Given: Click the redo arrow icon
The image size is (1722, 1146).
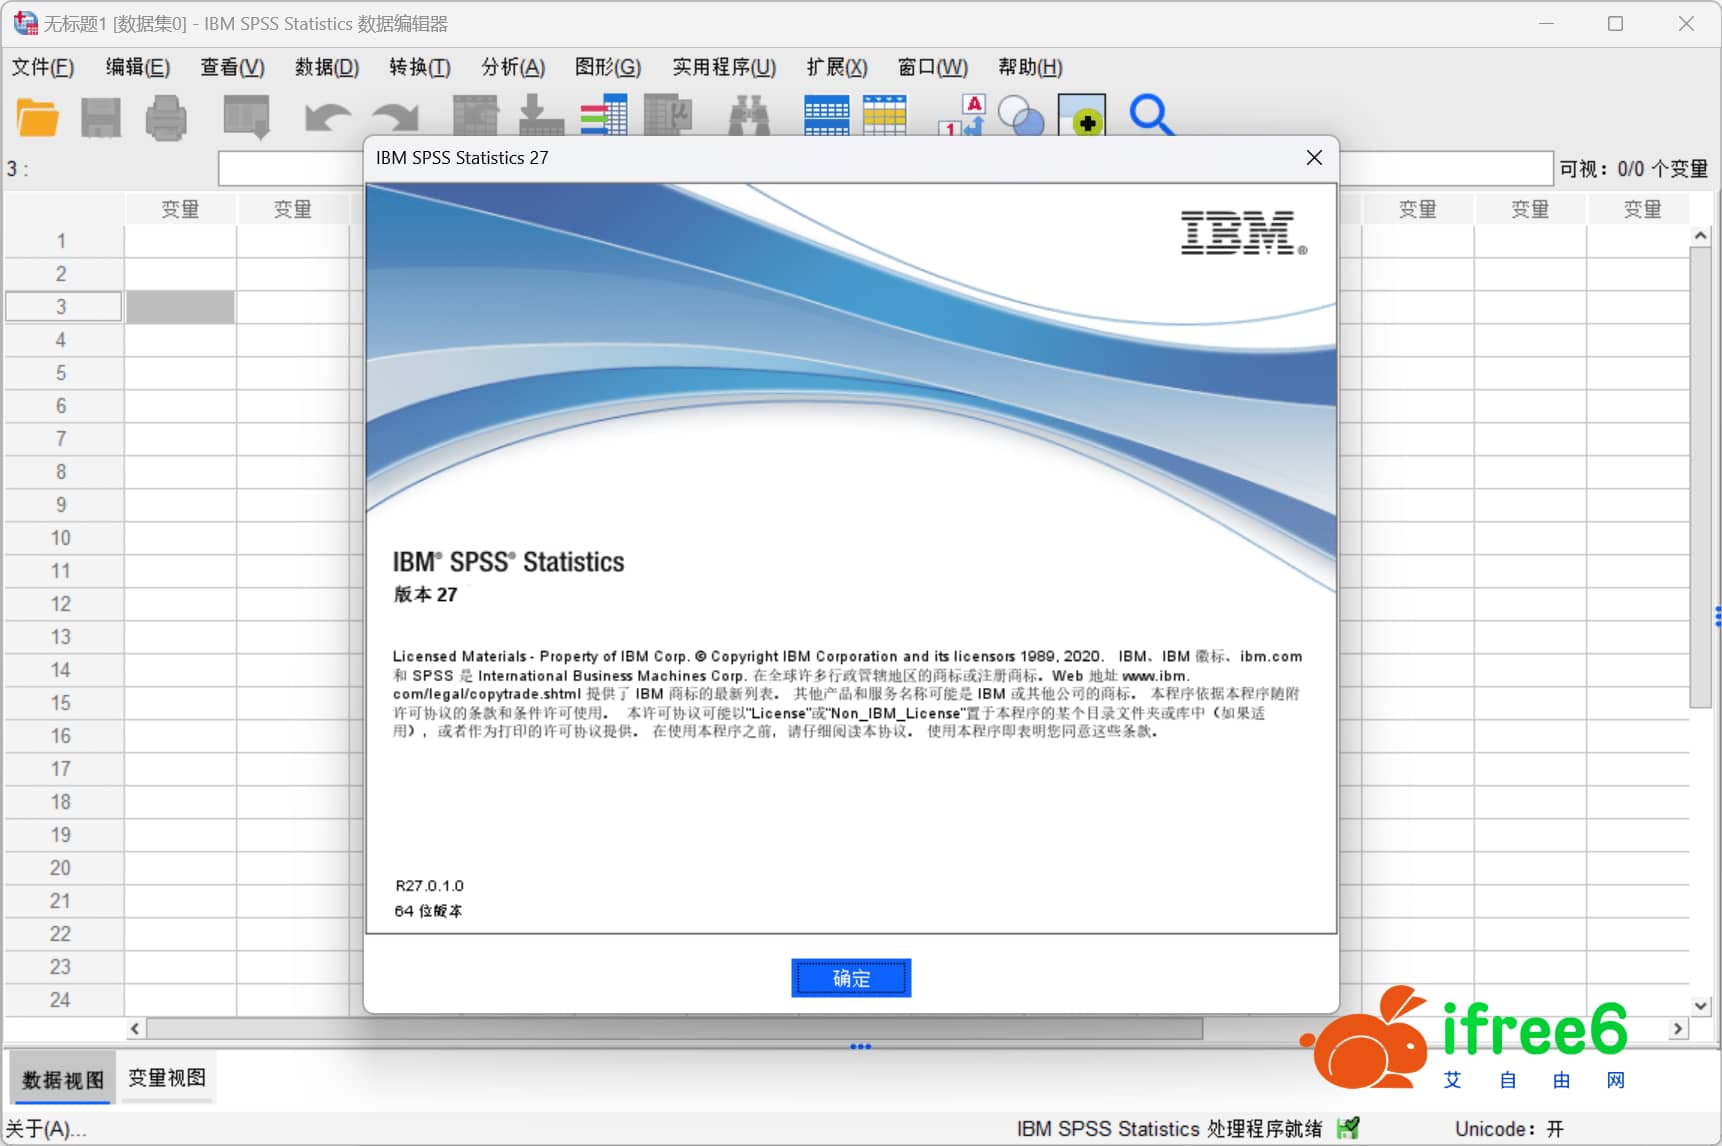Looking at the screenshot, I should [395, 118].
